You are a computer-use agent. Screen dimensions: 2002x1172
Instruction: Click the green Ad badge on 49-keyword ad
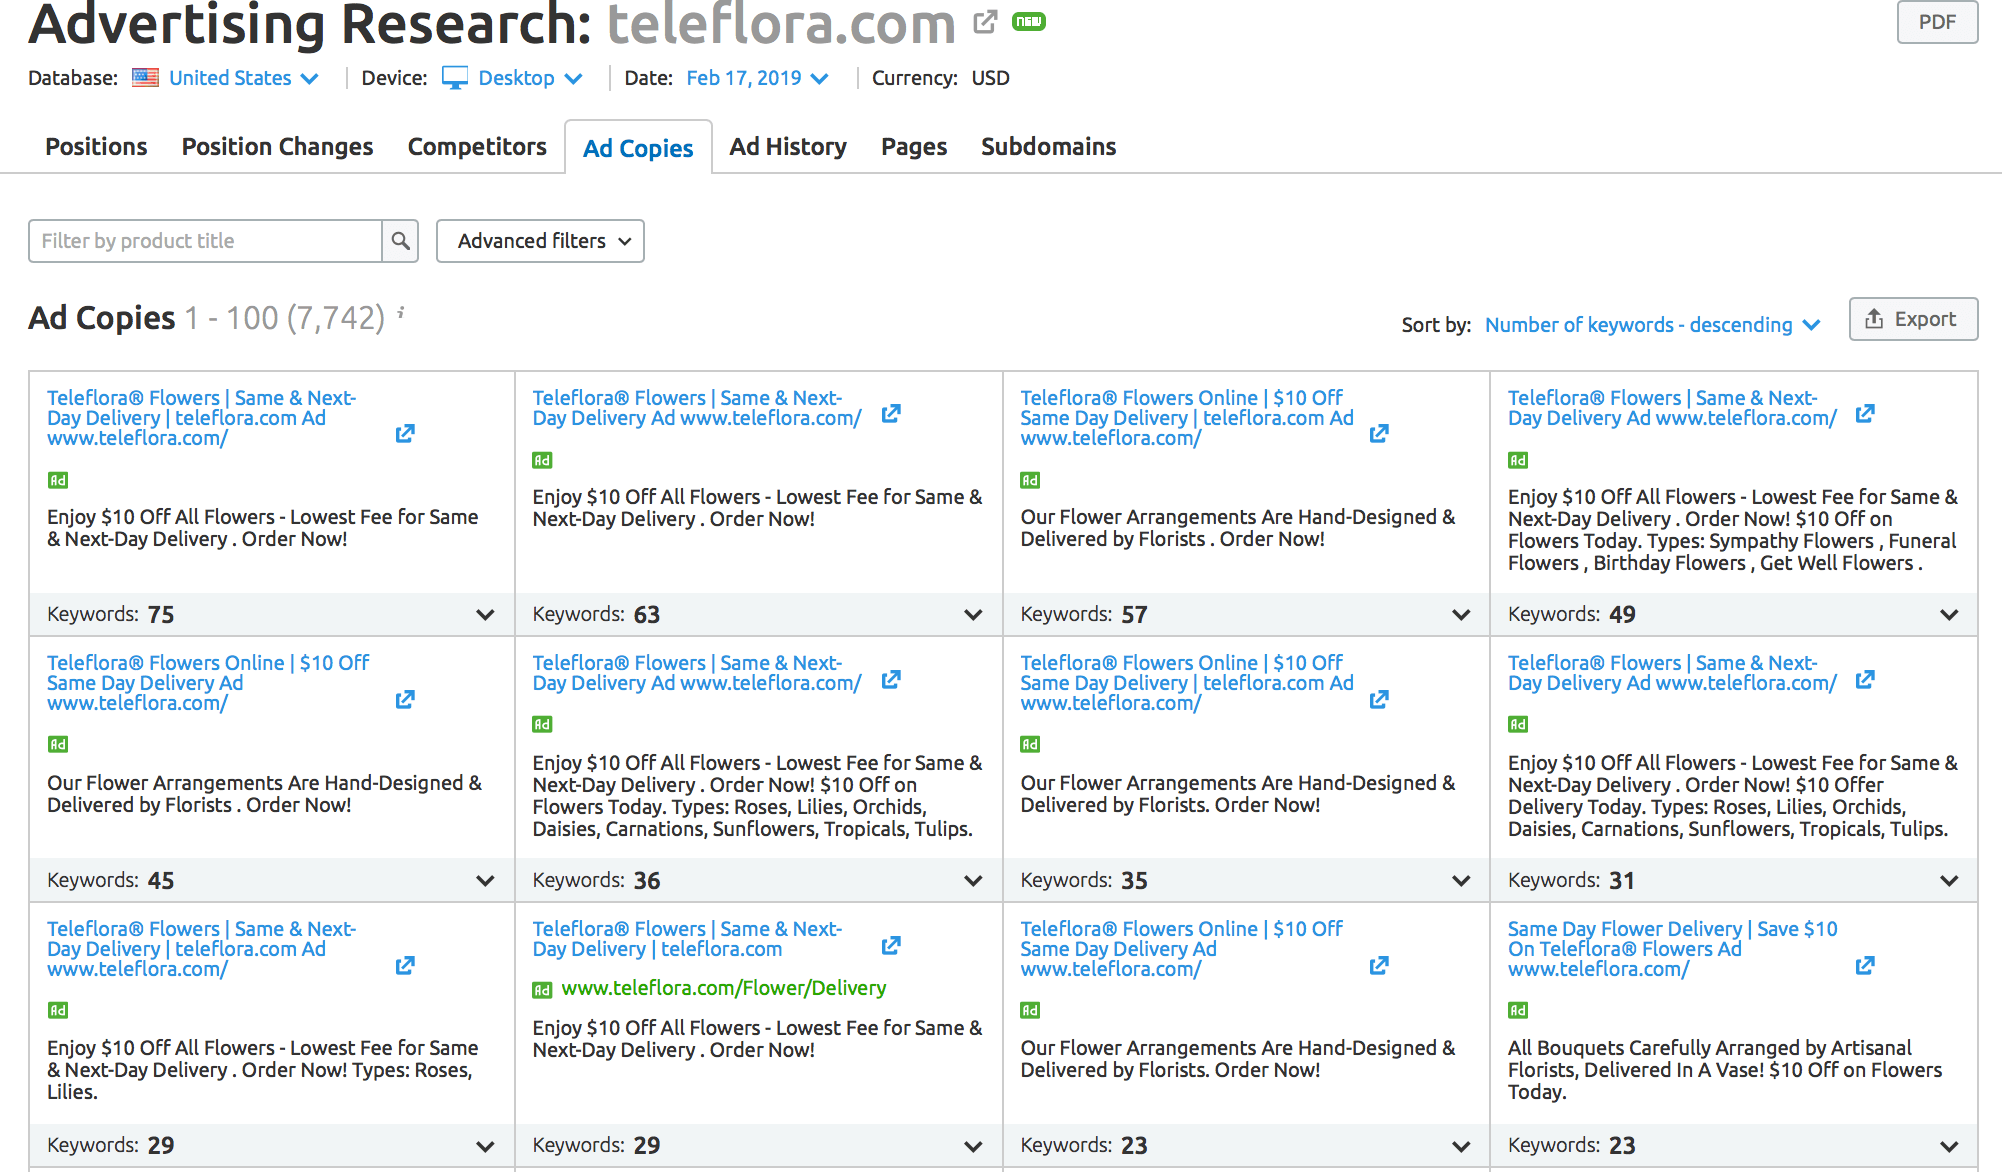click(x=1518, y=460)
